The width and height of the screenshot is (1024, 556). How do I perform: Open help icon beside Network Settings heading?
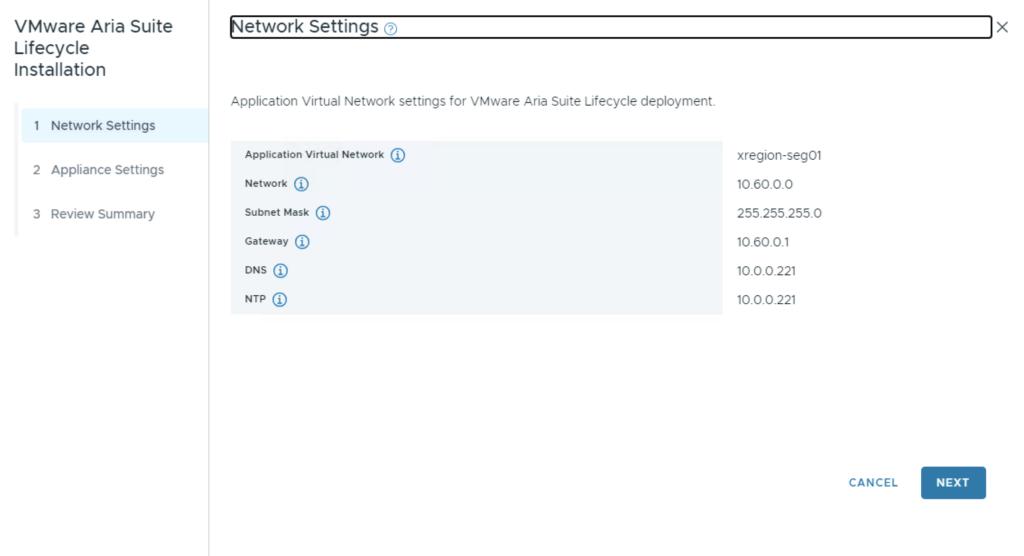pos(391,29)
